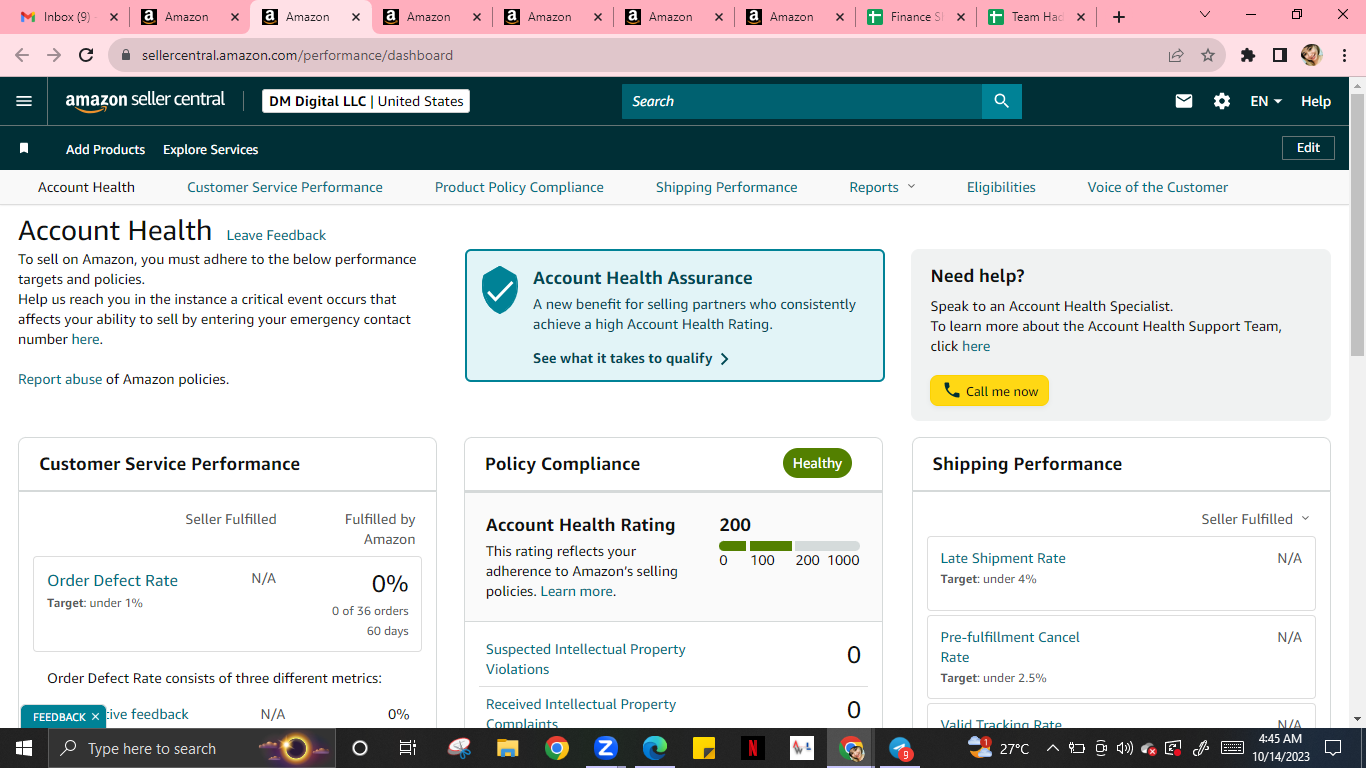The height and width of the screenshot is (768, 1366).
Task: Click the bookmark flag icon
Action: click(x=24, y=148)
